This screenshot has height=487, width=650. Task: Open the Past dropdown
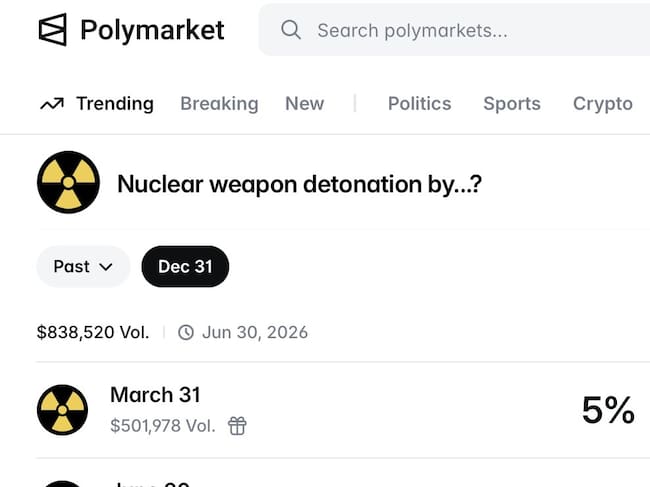coord(83,267)
